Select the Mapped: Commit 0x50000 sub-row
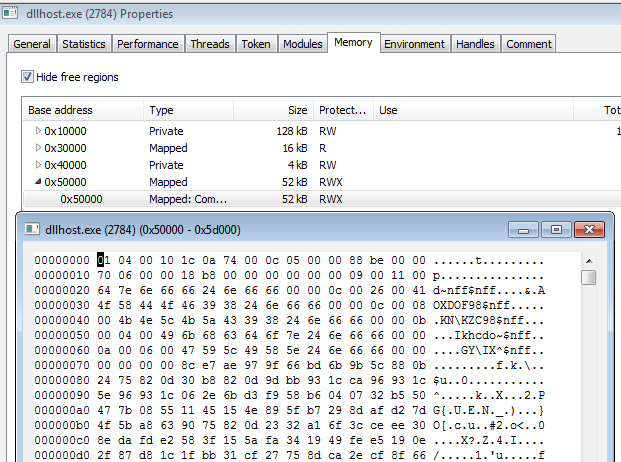 pyautogui.click(x=180, y=199)
